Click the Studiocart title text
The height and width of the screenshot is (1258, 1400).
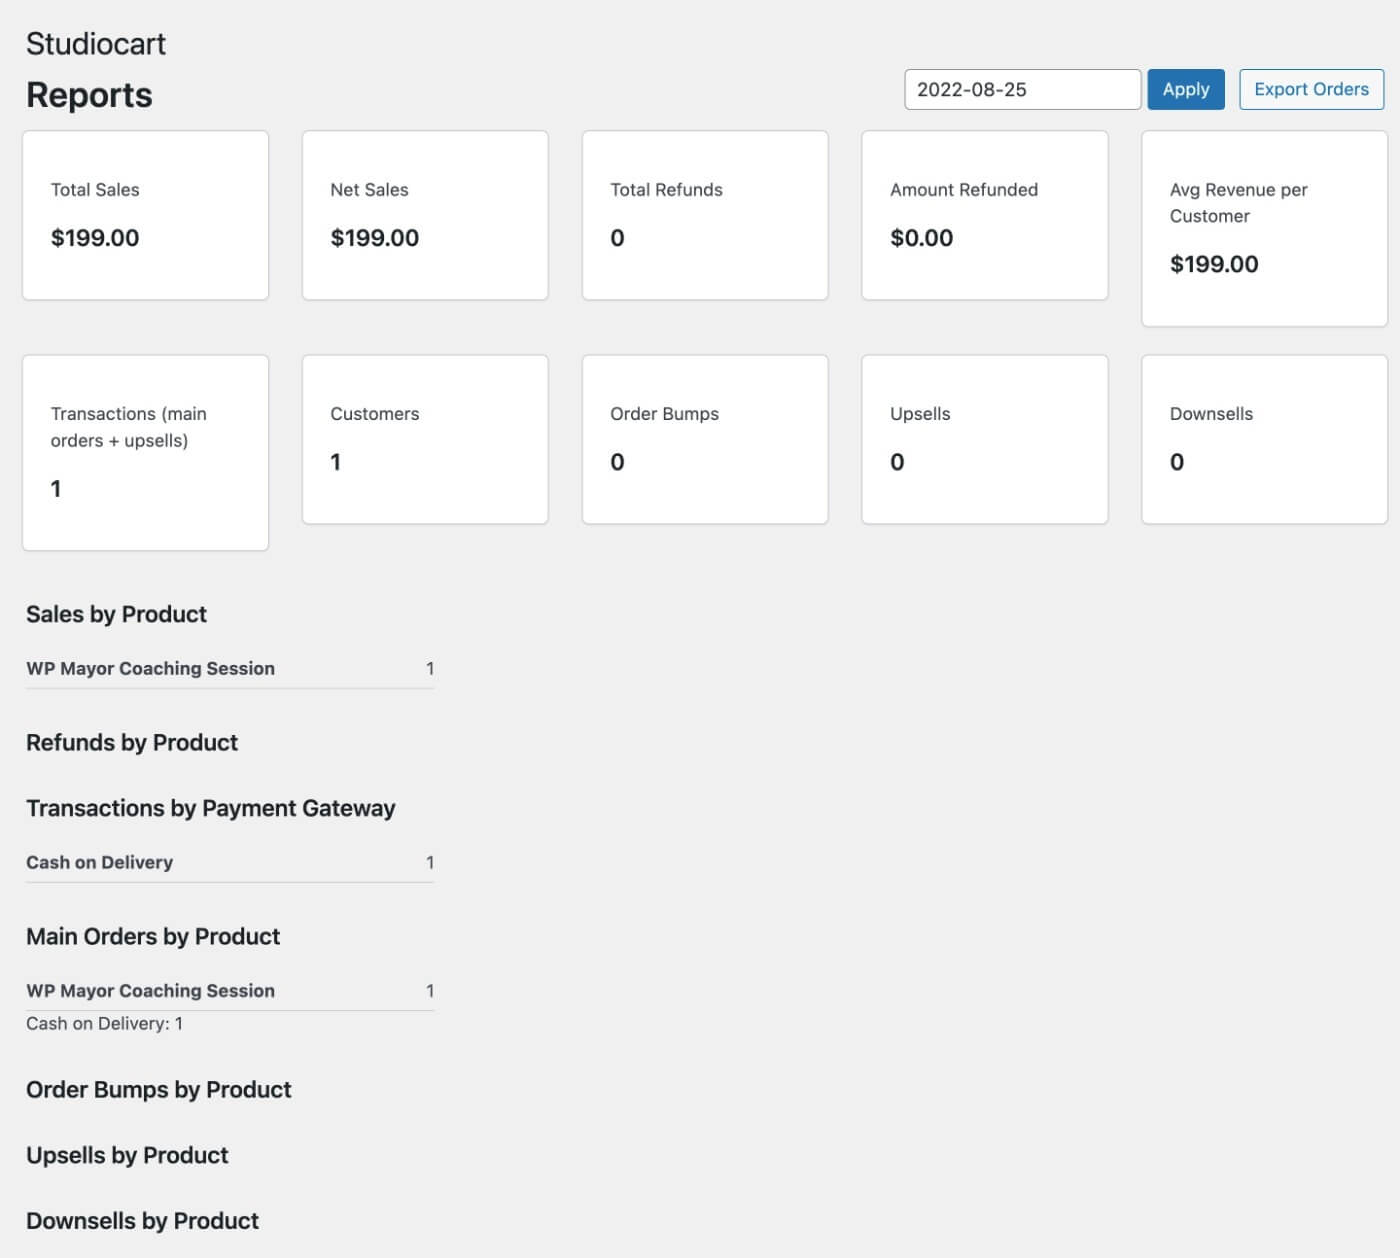[96, 43]
